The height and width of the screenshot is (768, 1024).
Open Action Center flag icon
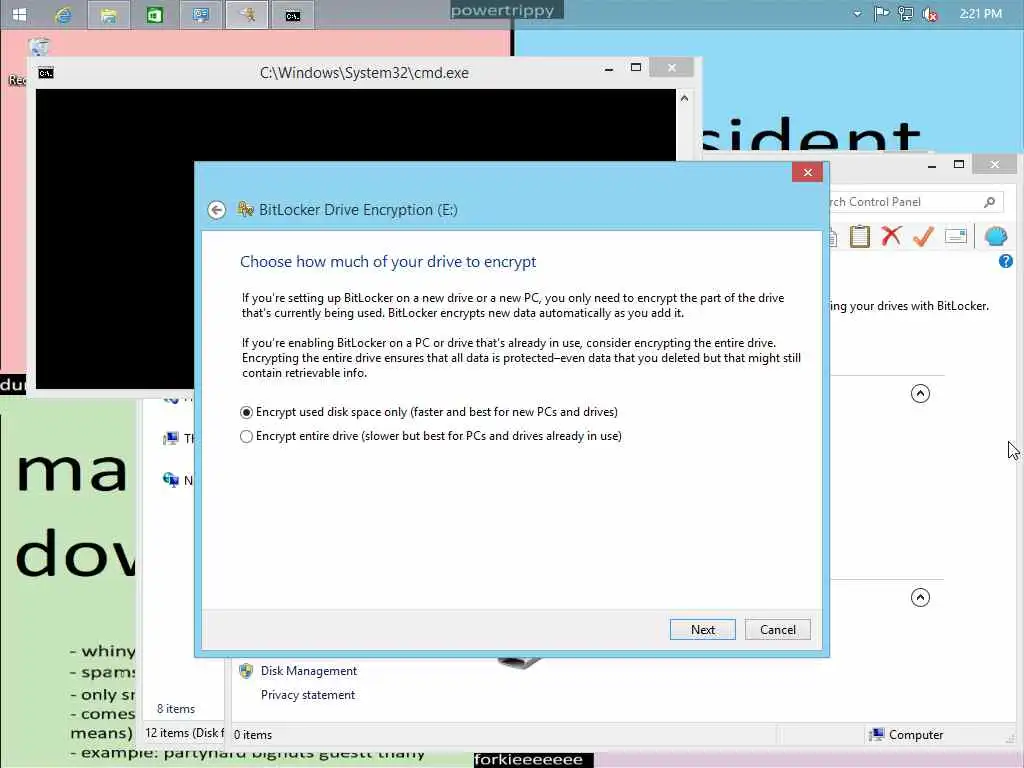pos(881,14)
